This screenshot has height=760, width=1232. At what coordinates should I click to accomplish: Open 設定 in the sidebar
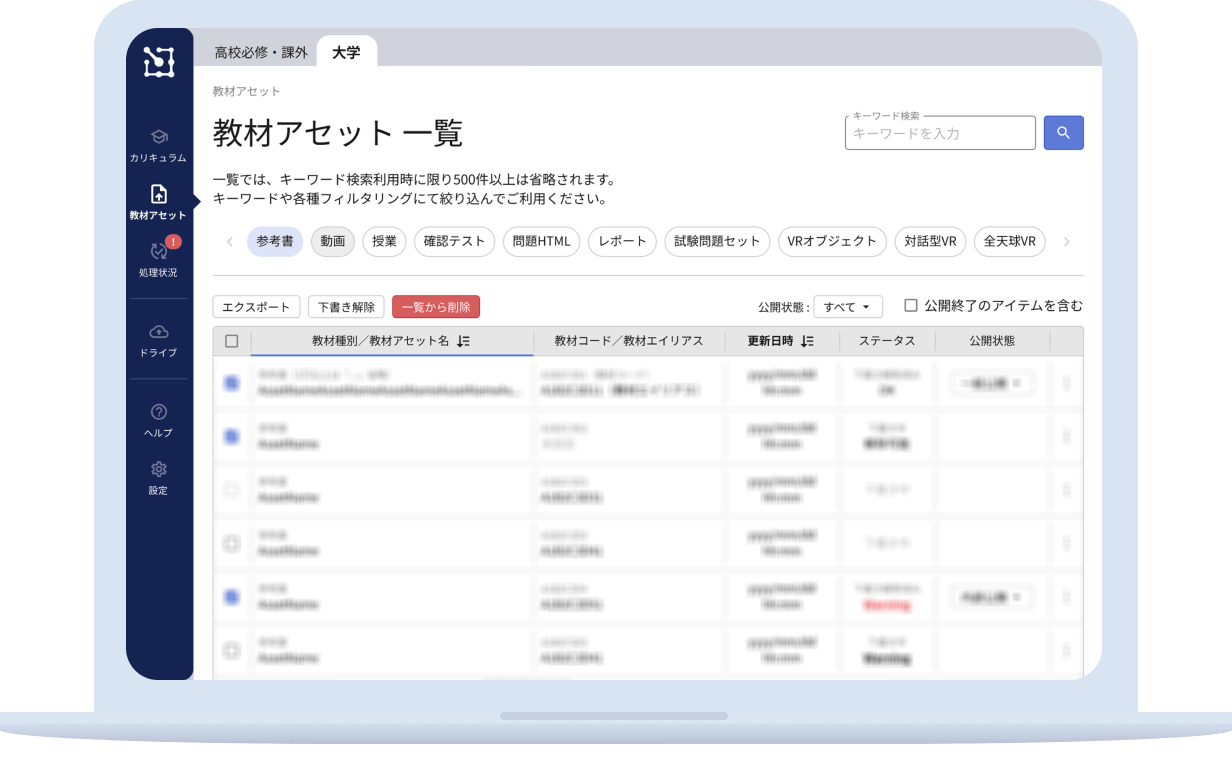[x=158, y=478]
